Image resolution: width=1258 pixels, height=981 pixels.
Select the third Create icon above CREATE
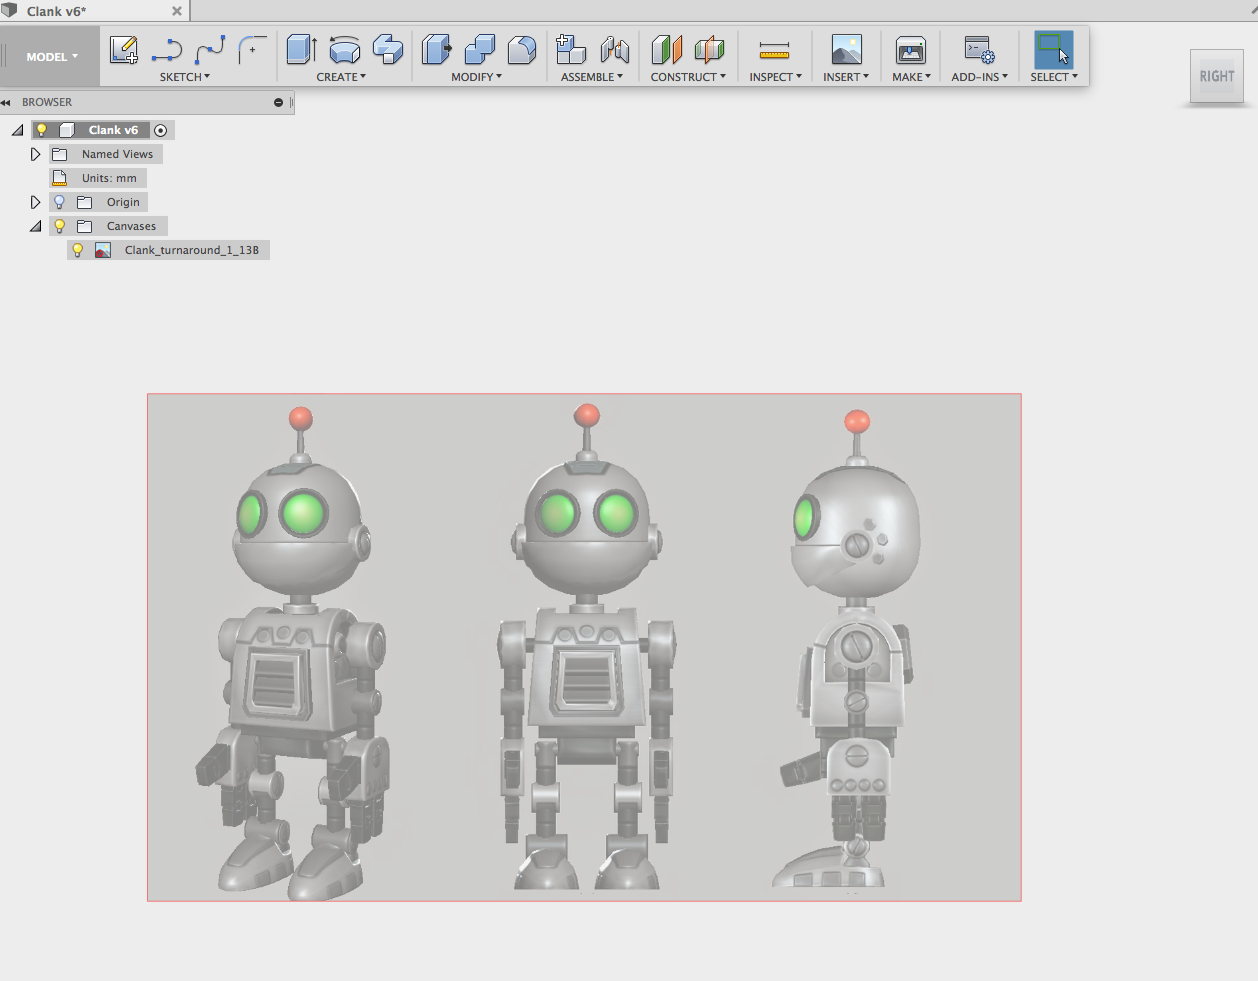coord(388,49)
